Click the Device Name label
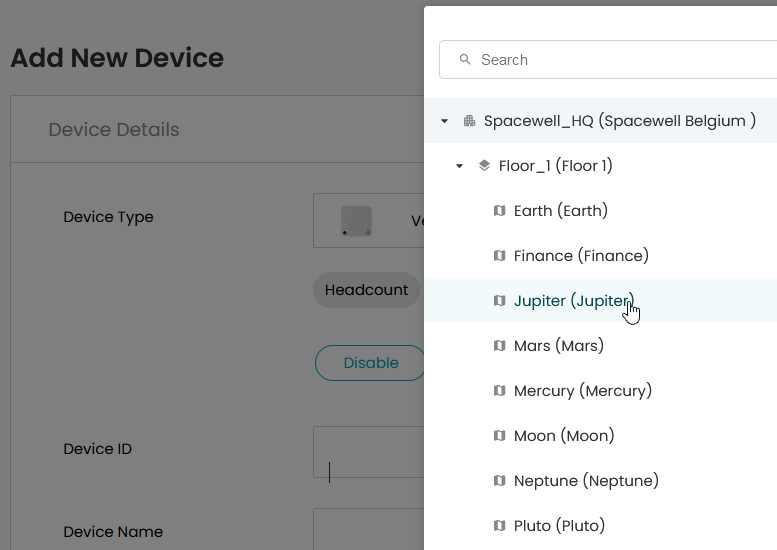Viewport: 777px width, 550px height. click(113, 532)
